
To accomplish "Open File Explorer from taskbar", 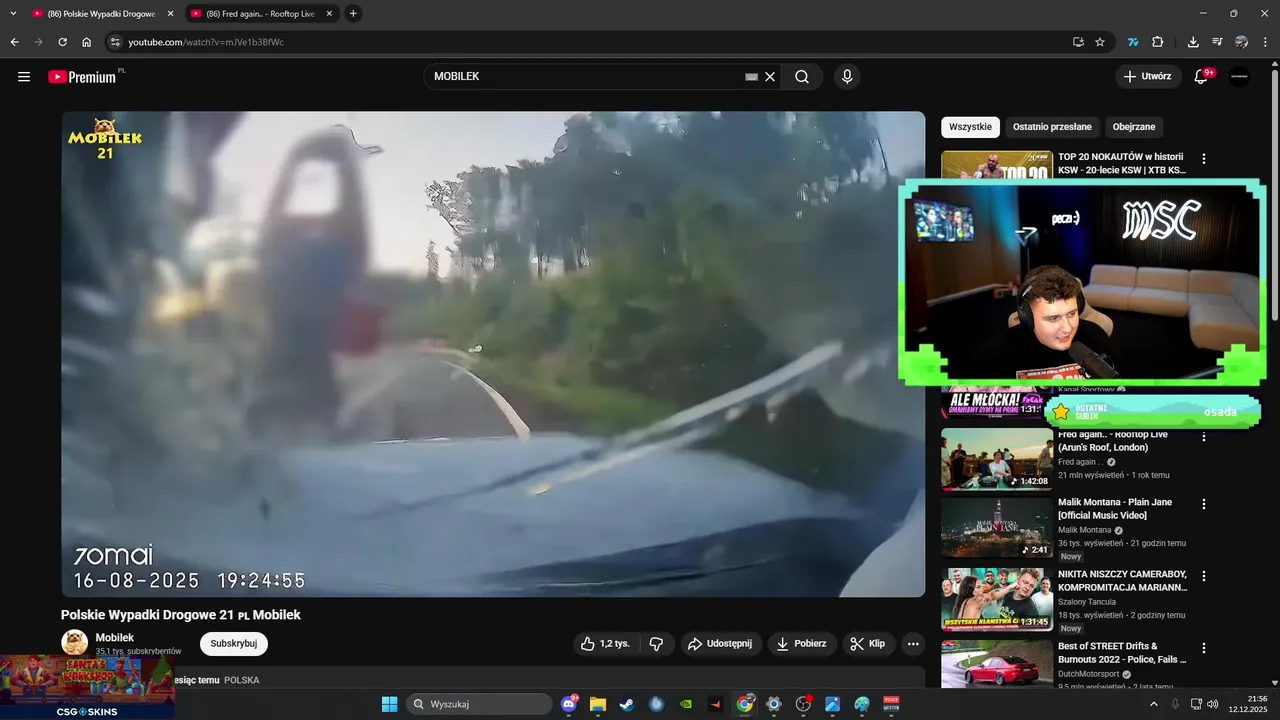I will coord(598,704).
